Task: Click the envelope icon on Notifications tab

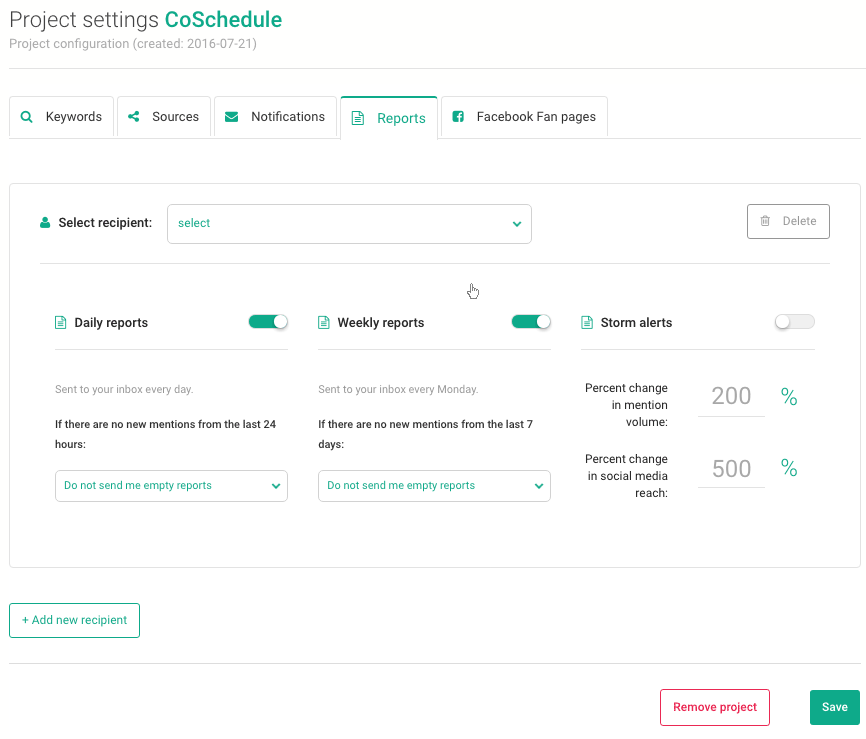Action: (x=231, y=117)
